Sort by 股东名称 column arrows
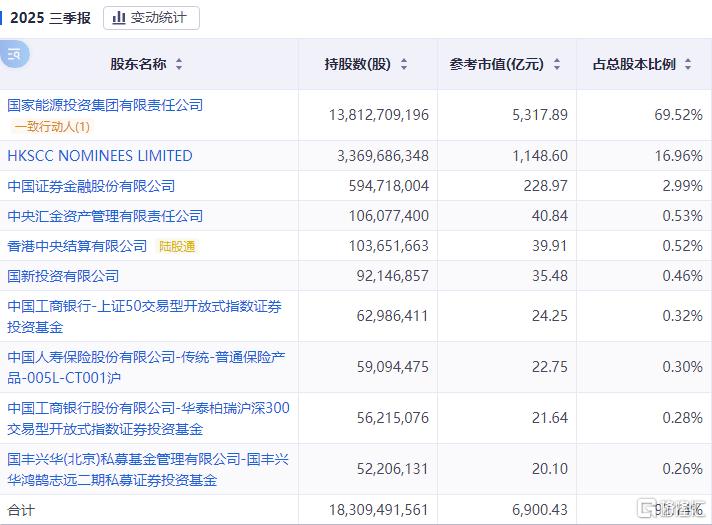This screenshot has width=712, height=525. (179, 64)
